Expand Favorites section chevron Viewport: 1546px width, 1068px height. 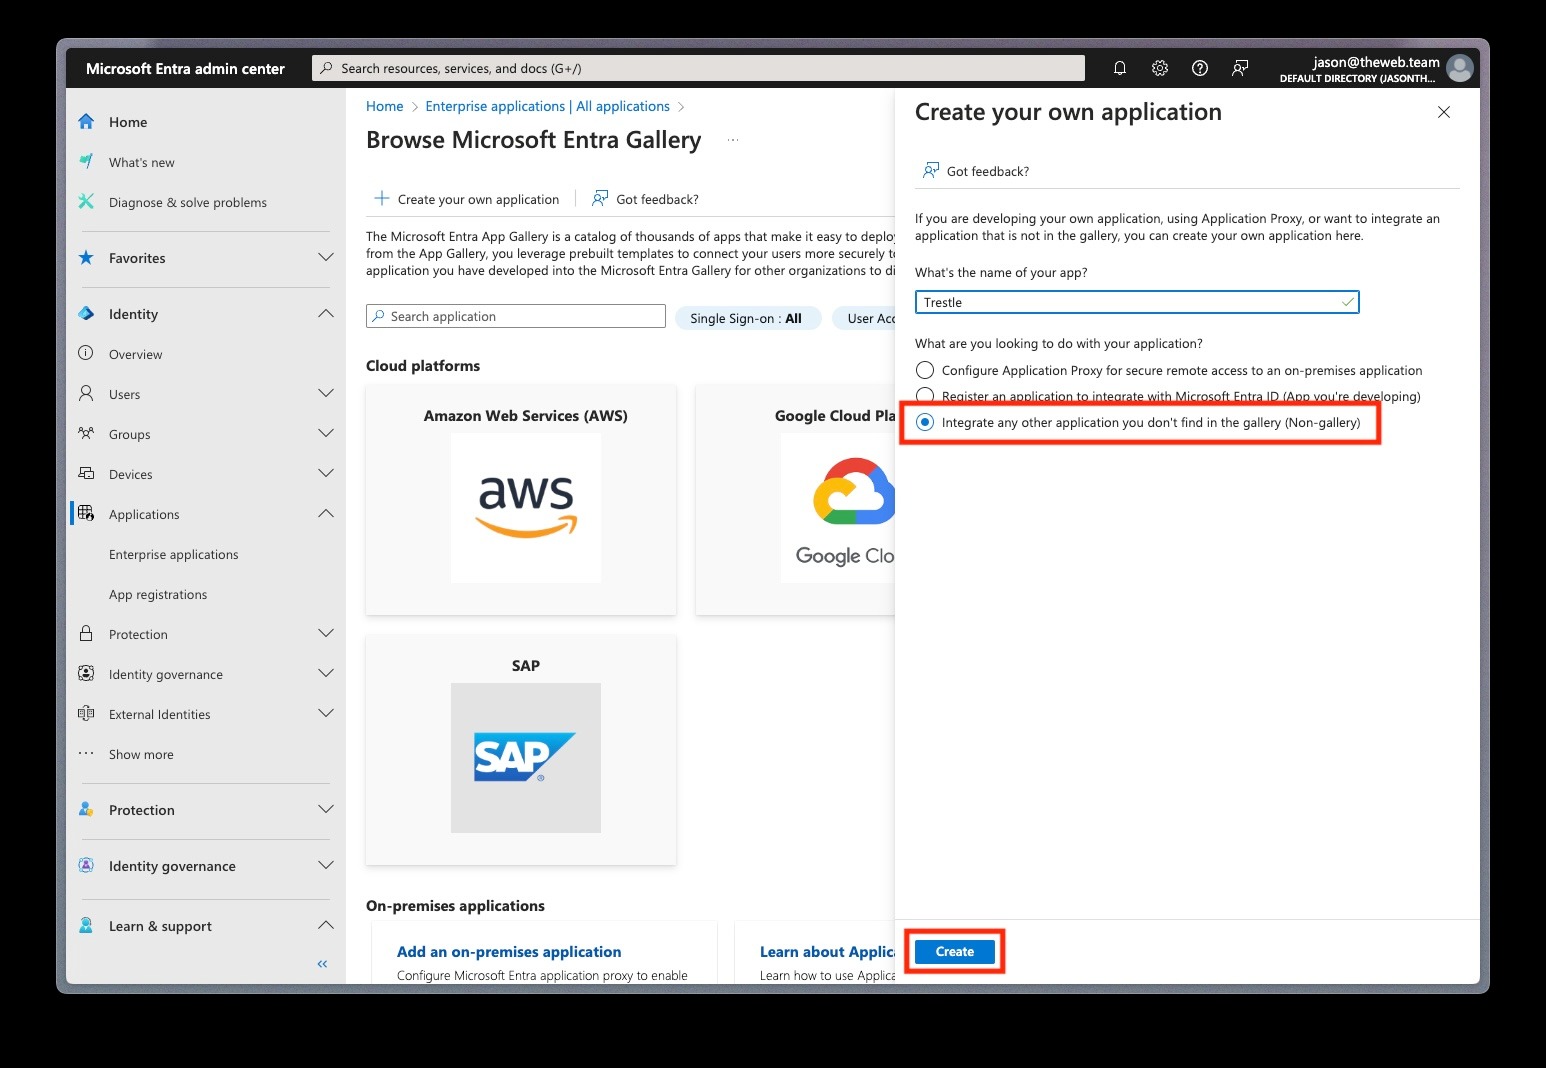pyautogui.click(x=326, y=257)
